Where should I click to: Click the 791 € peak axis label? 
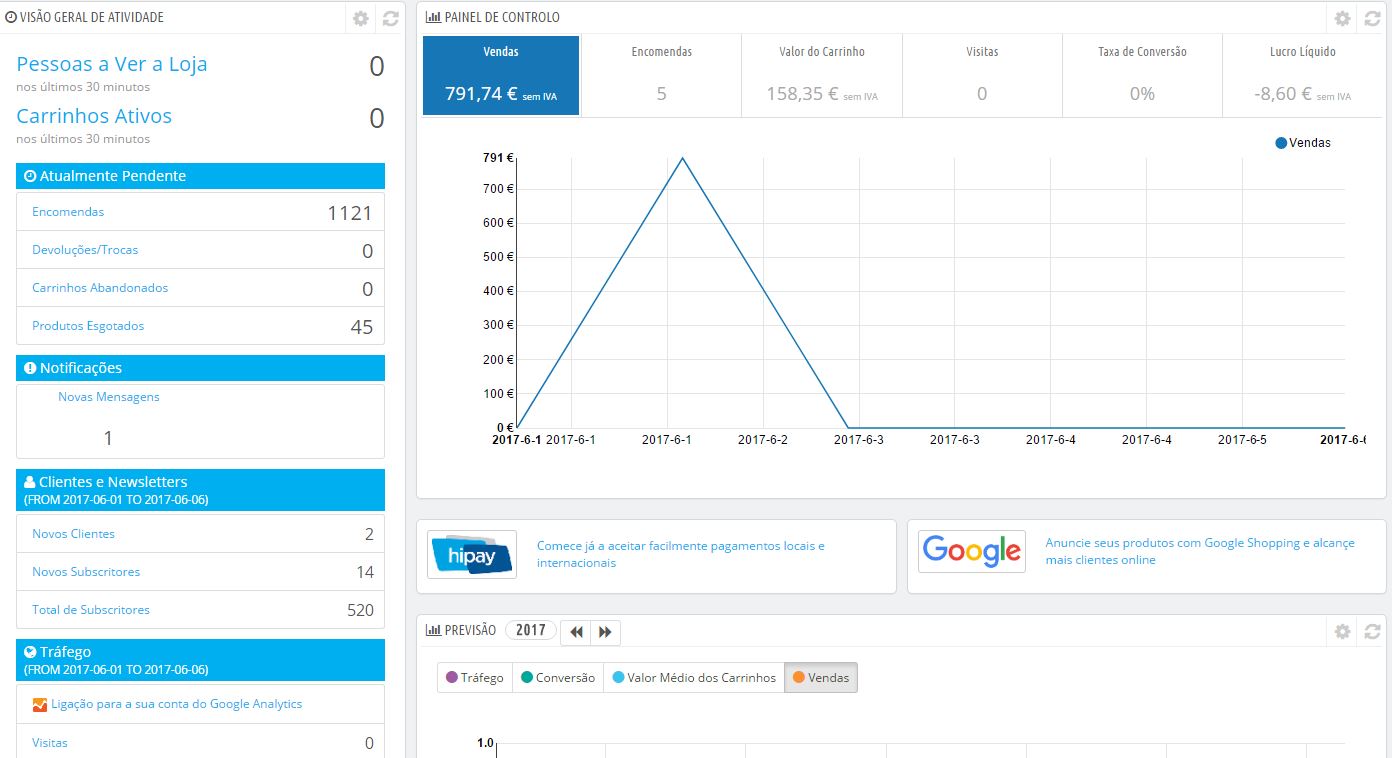tap(498, 157)
